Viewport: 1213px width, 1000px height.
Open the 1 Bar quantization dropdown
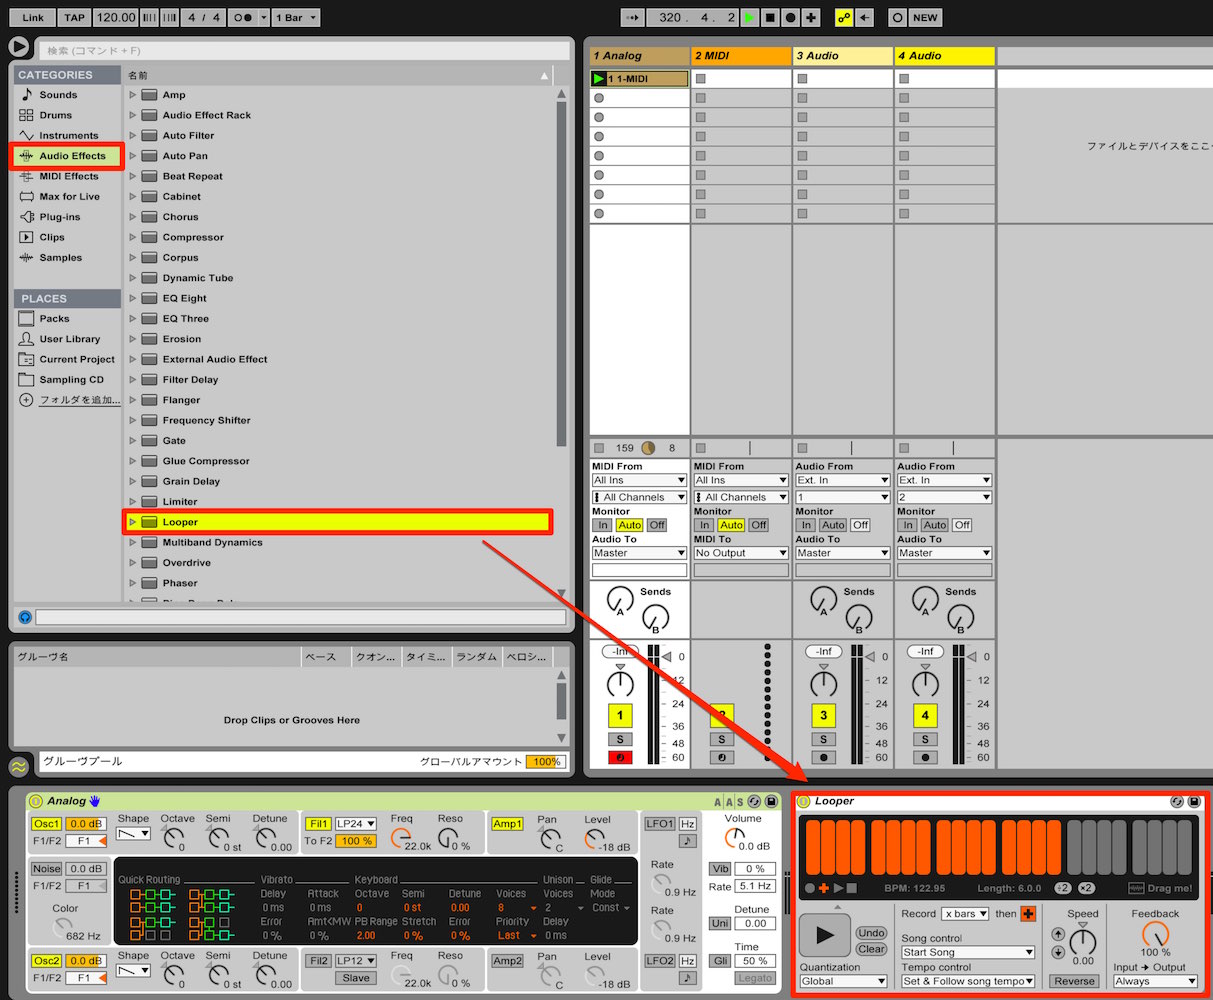tap(296, 17)
